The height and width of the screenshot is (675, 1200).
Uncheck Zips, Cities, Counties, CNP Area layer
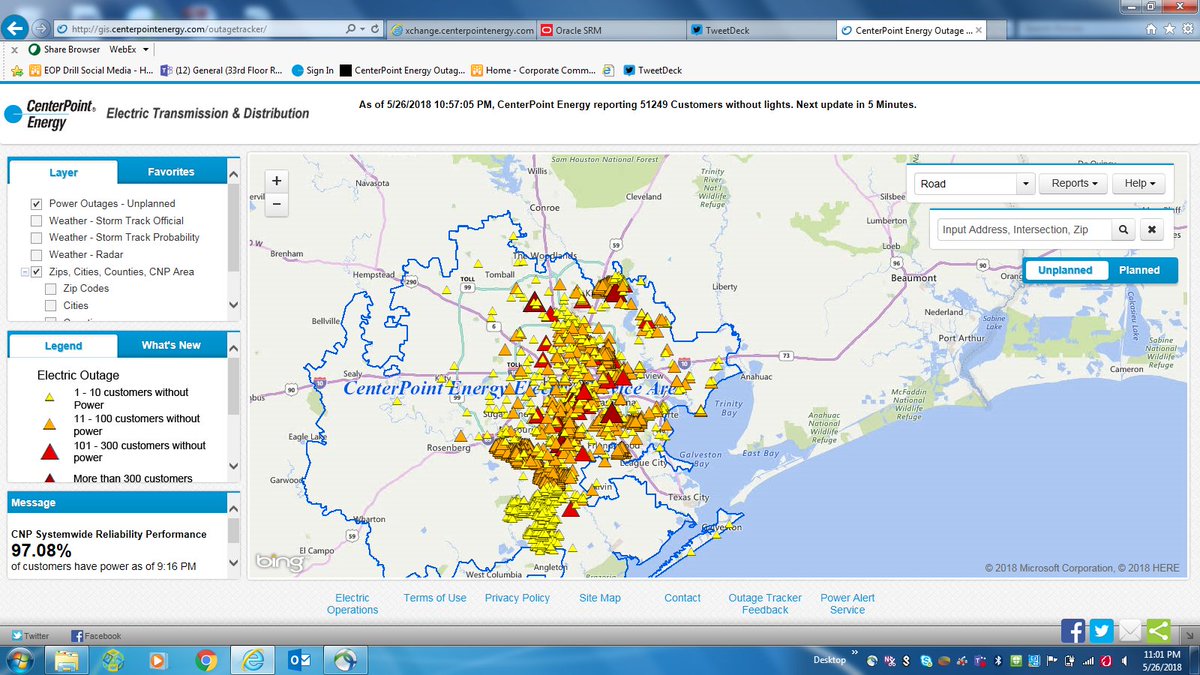click(36, 272)
